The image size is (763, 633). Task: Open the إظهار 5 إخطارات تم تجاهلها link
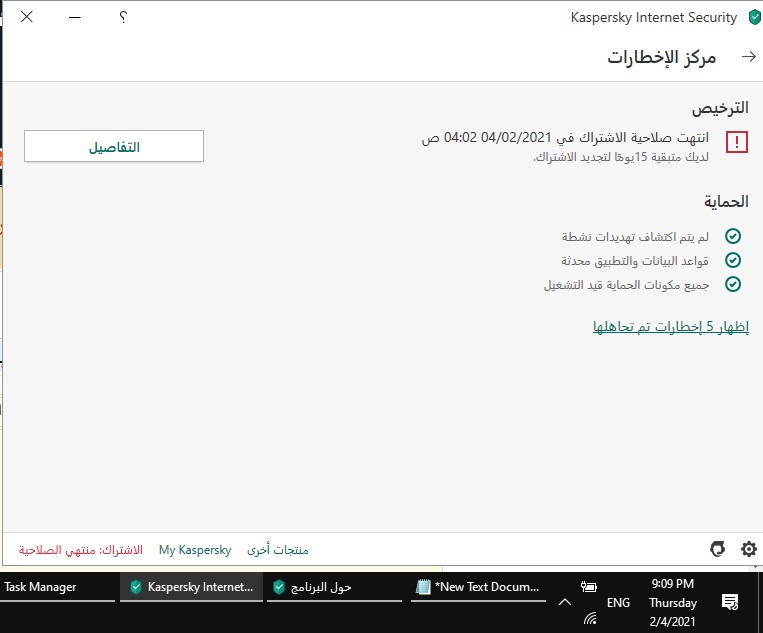tap(671, 326)
